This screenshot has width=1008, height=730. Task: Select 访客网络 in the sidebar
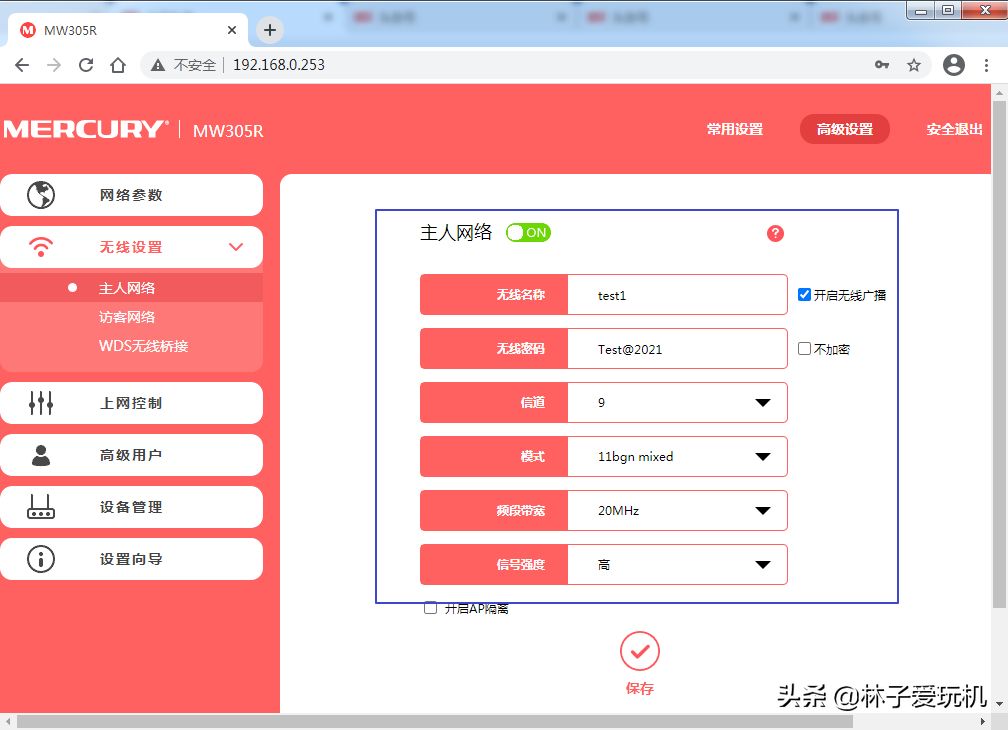(127, 317)
